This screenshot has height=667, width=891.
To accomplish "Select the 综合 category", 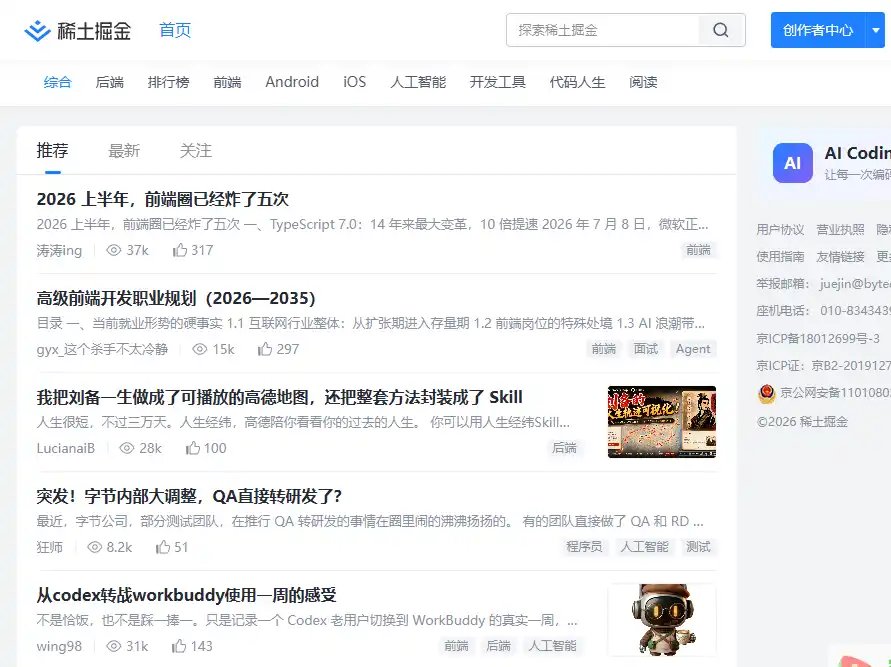I will [57, 82].
